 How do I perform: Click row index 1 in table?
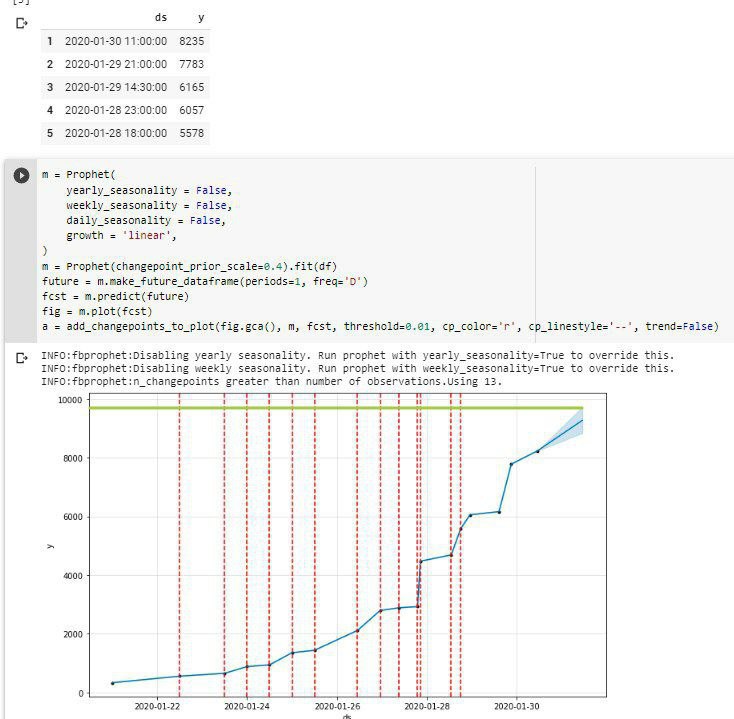click(50, 41)
